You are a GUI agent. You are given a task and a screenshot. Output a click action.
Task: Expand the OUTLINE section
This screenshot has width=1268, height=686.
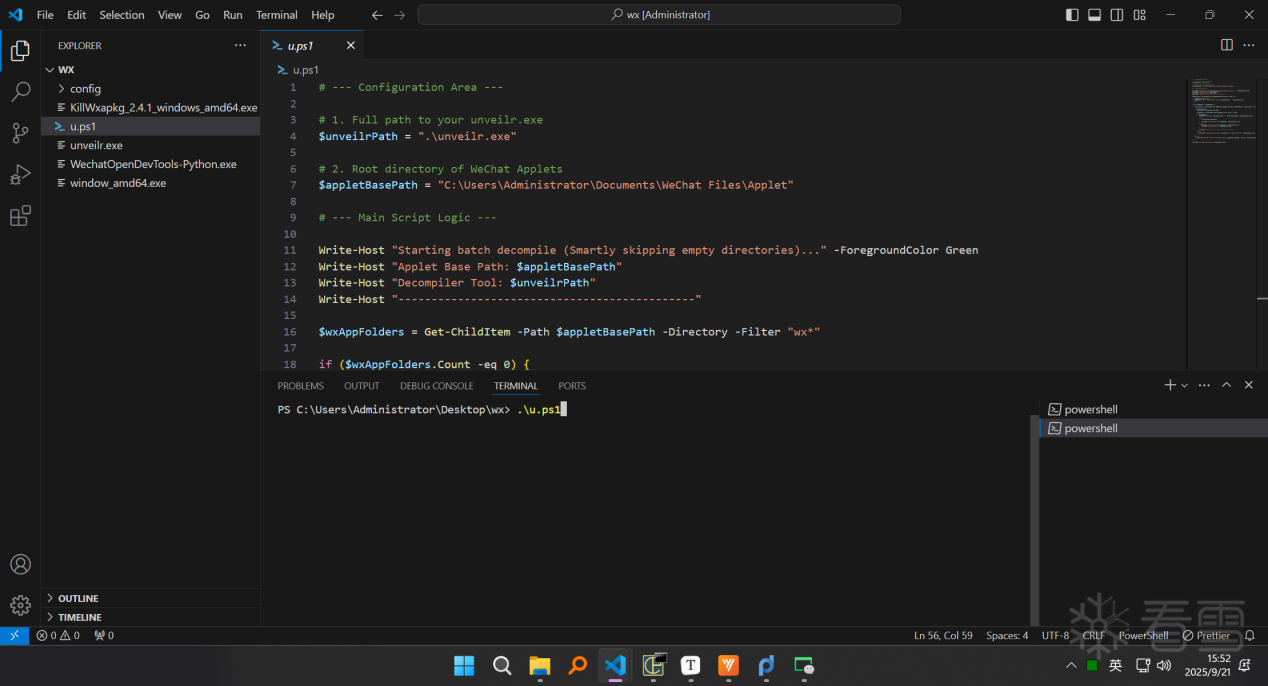point(150,598)
